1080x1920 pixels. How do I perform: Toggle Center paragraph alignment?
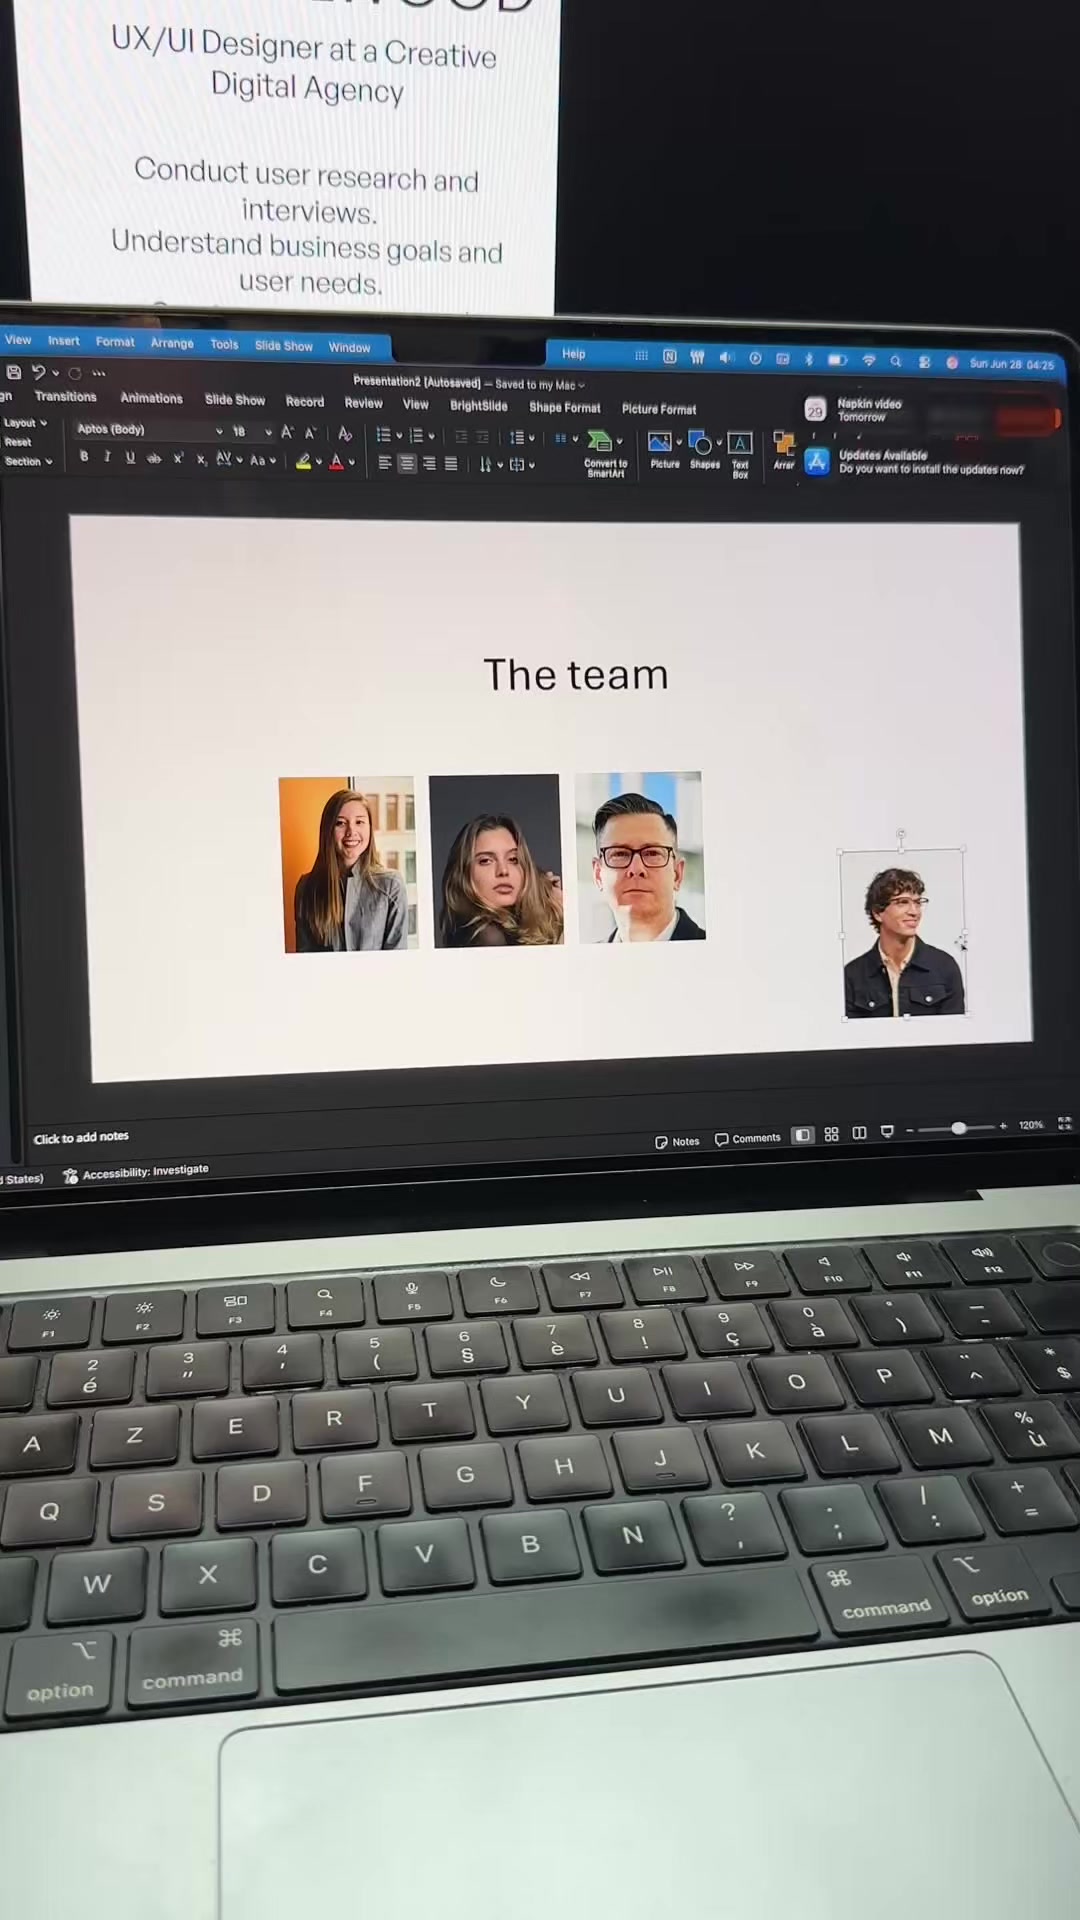click(407, 463)
